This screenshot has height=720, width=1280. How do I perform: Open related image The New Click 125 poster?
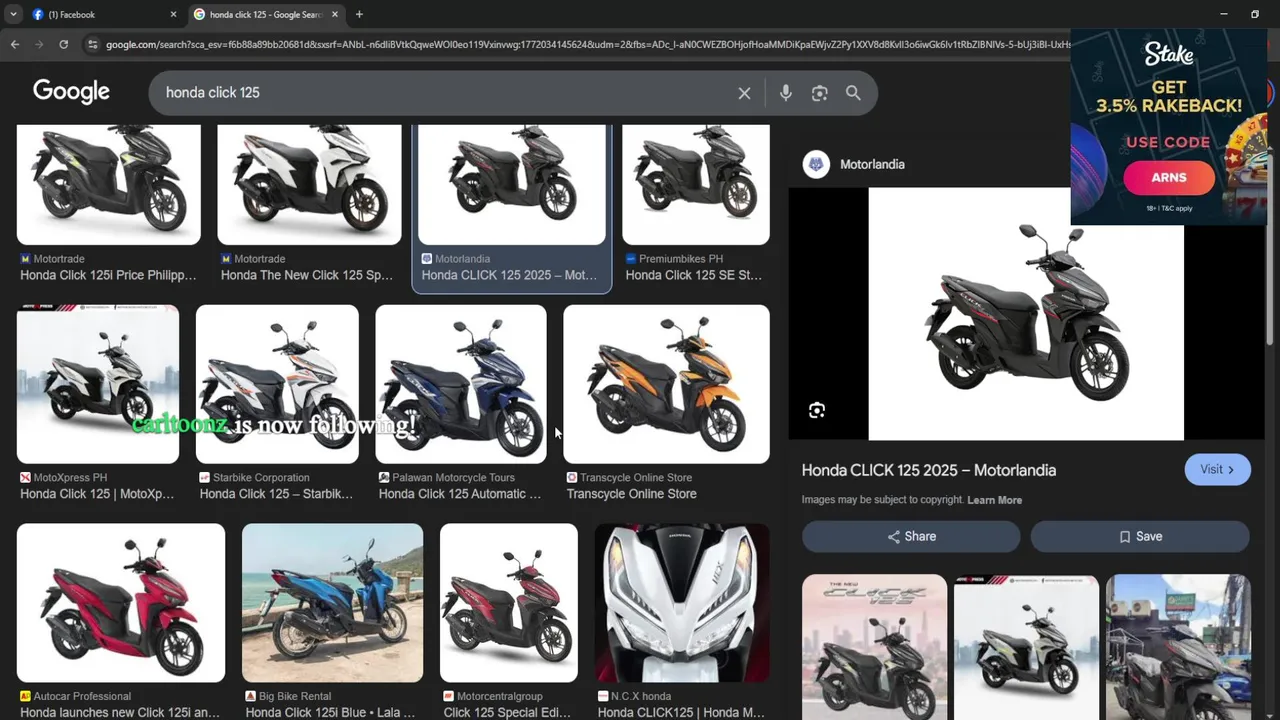(x=874, y=647)
